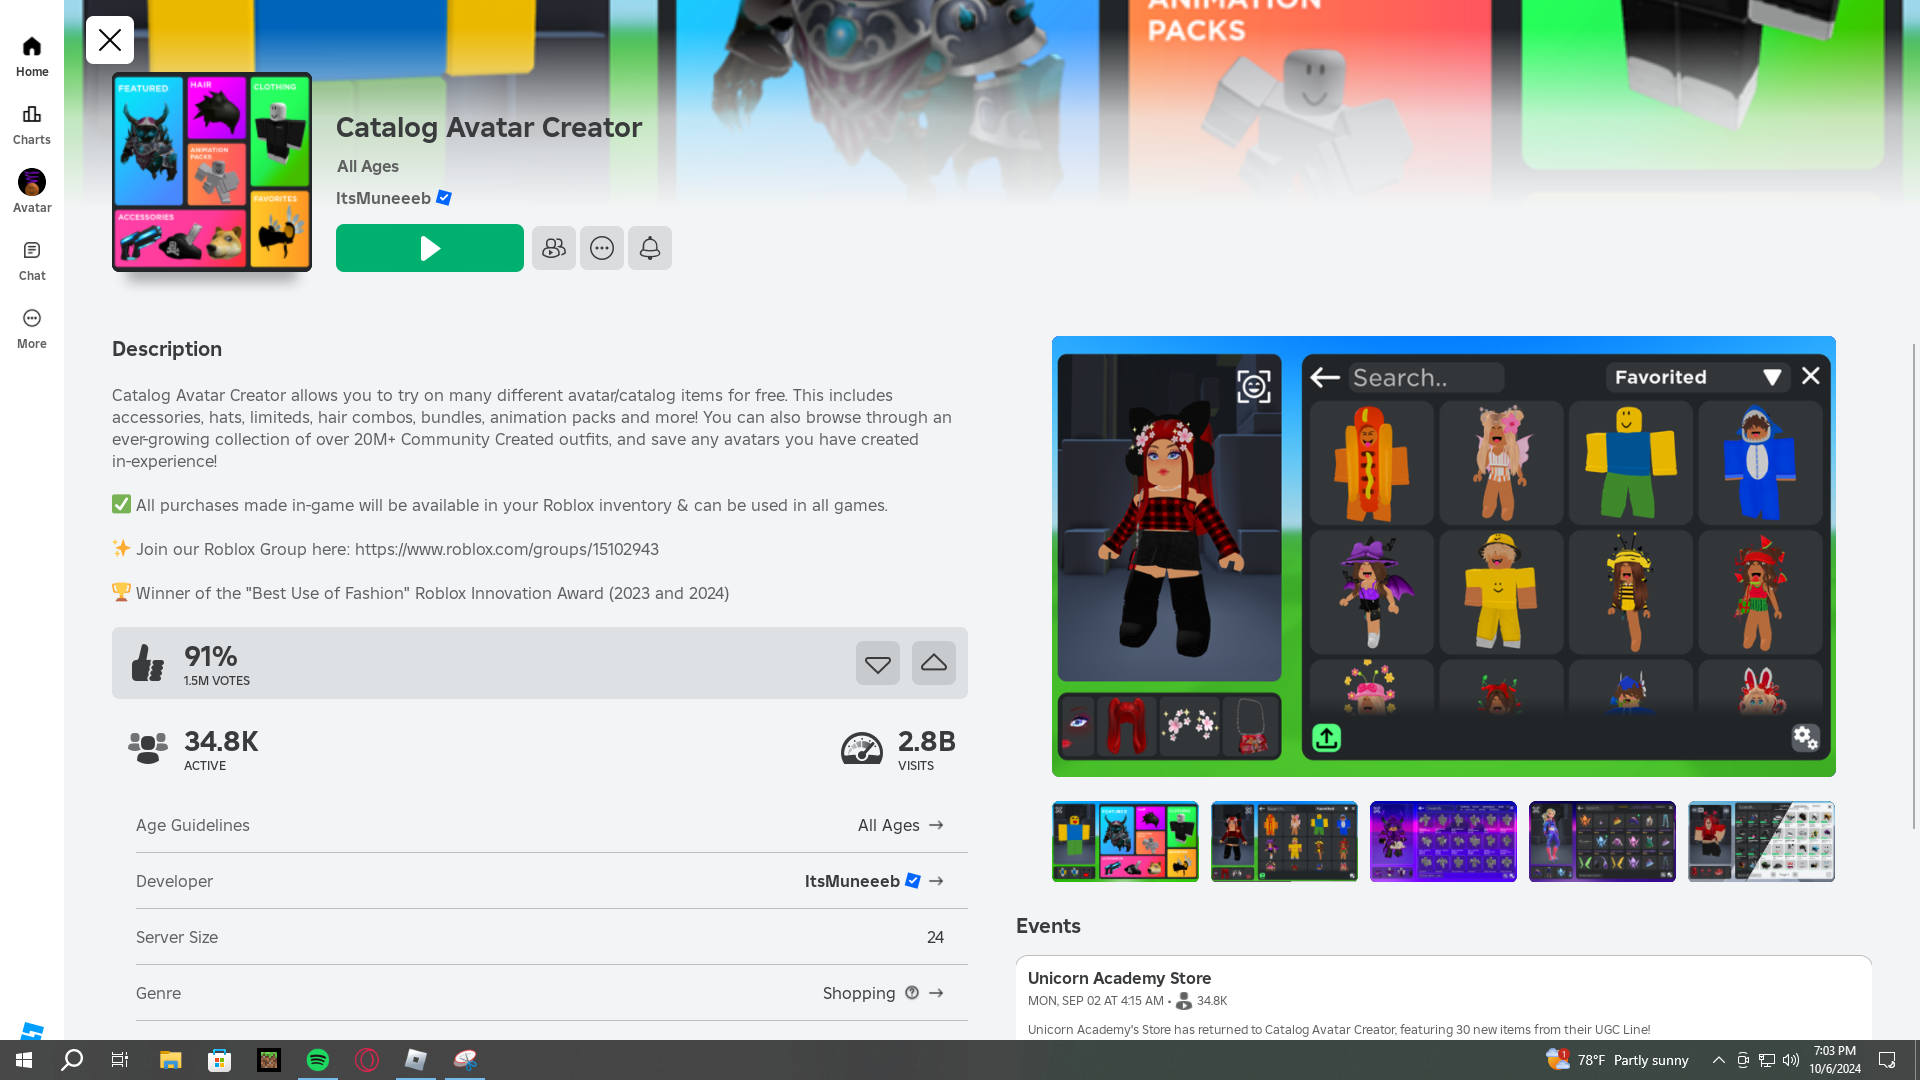Open the three-dots options button
The image size is (1920, 1080).
[601, 248]
